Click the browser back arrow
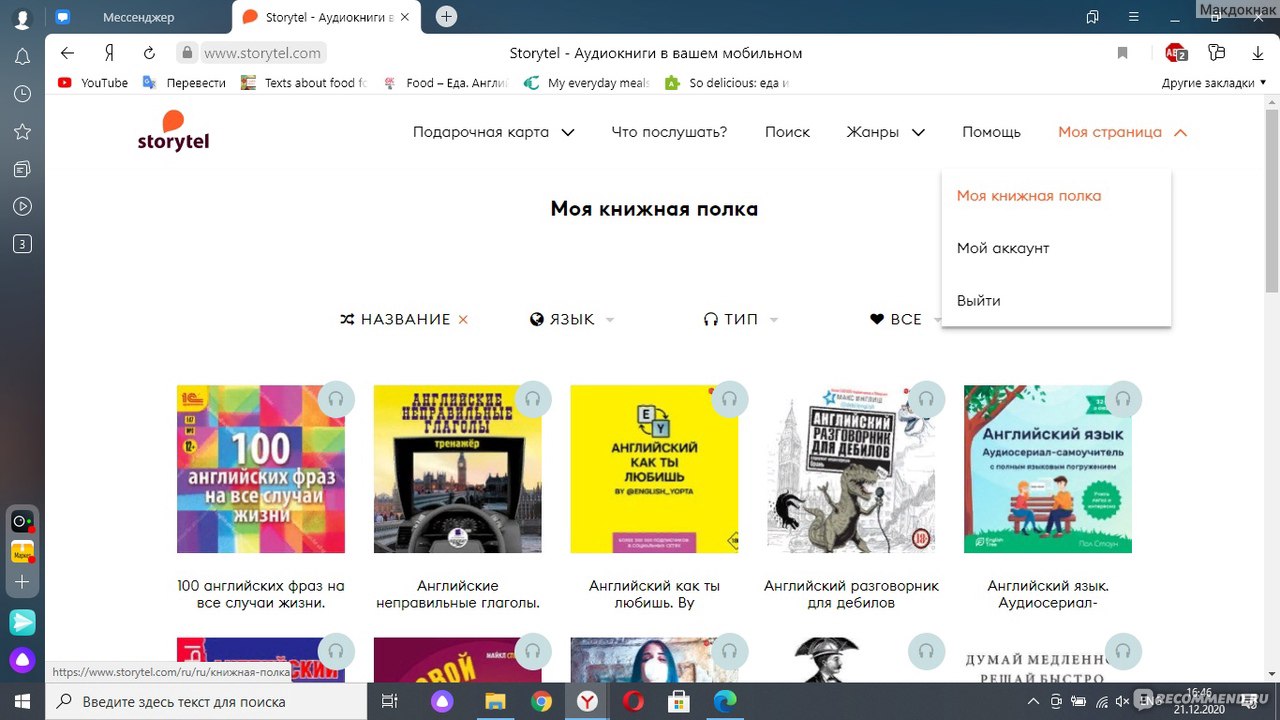 click(67, 53)
